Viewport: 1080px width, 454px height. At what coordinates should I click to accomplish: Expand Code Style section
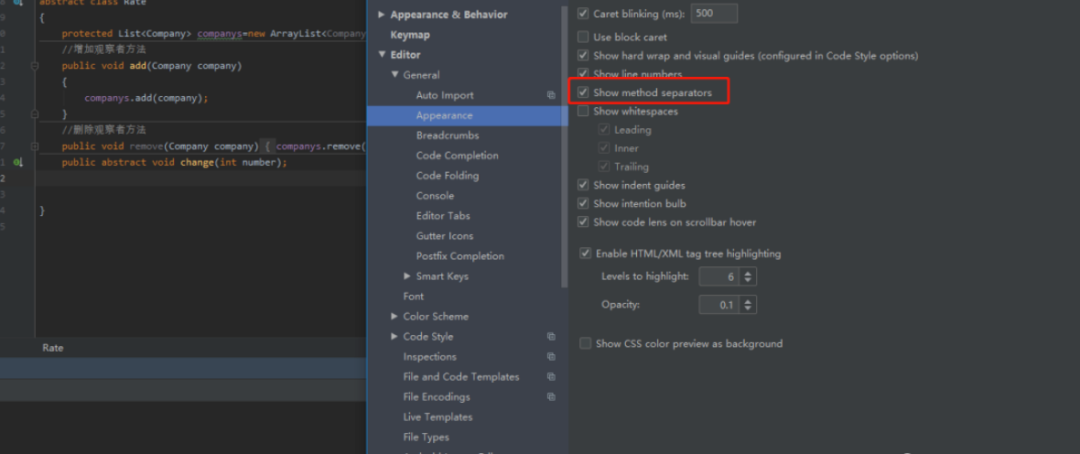[395, 336]
